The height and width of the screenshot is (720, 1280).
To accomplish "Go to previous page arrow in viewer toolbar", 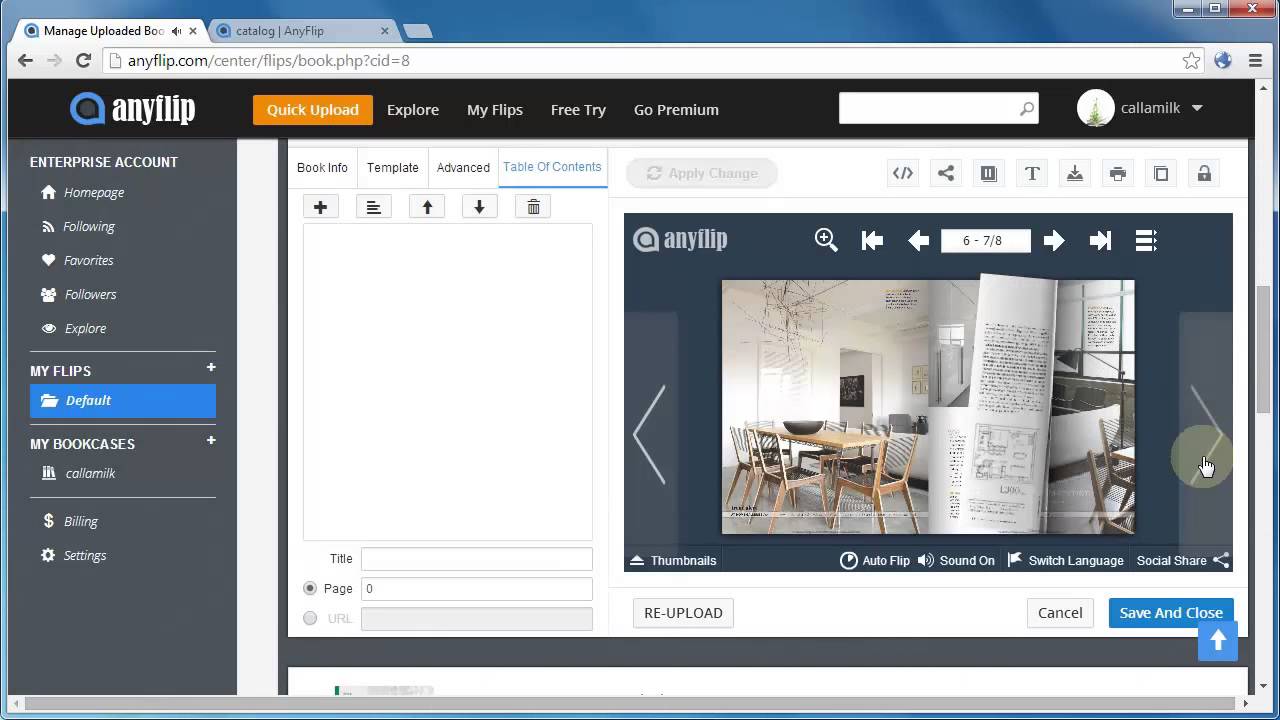I will click(x=918, y=240).
